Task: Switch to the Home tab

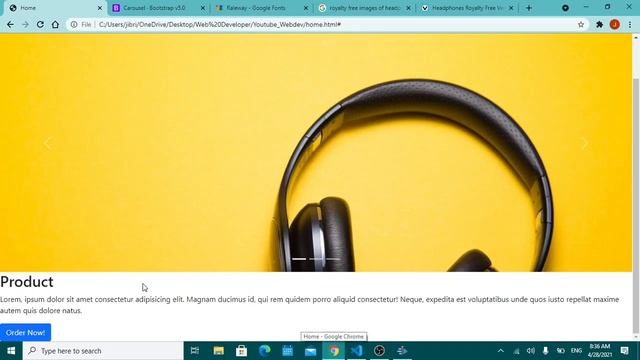Action: [x=54, y=8]
